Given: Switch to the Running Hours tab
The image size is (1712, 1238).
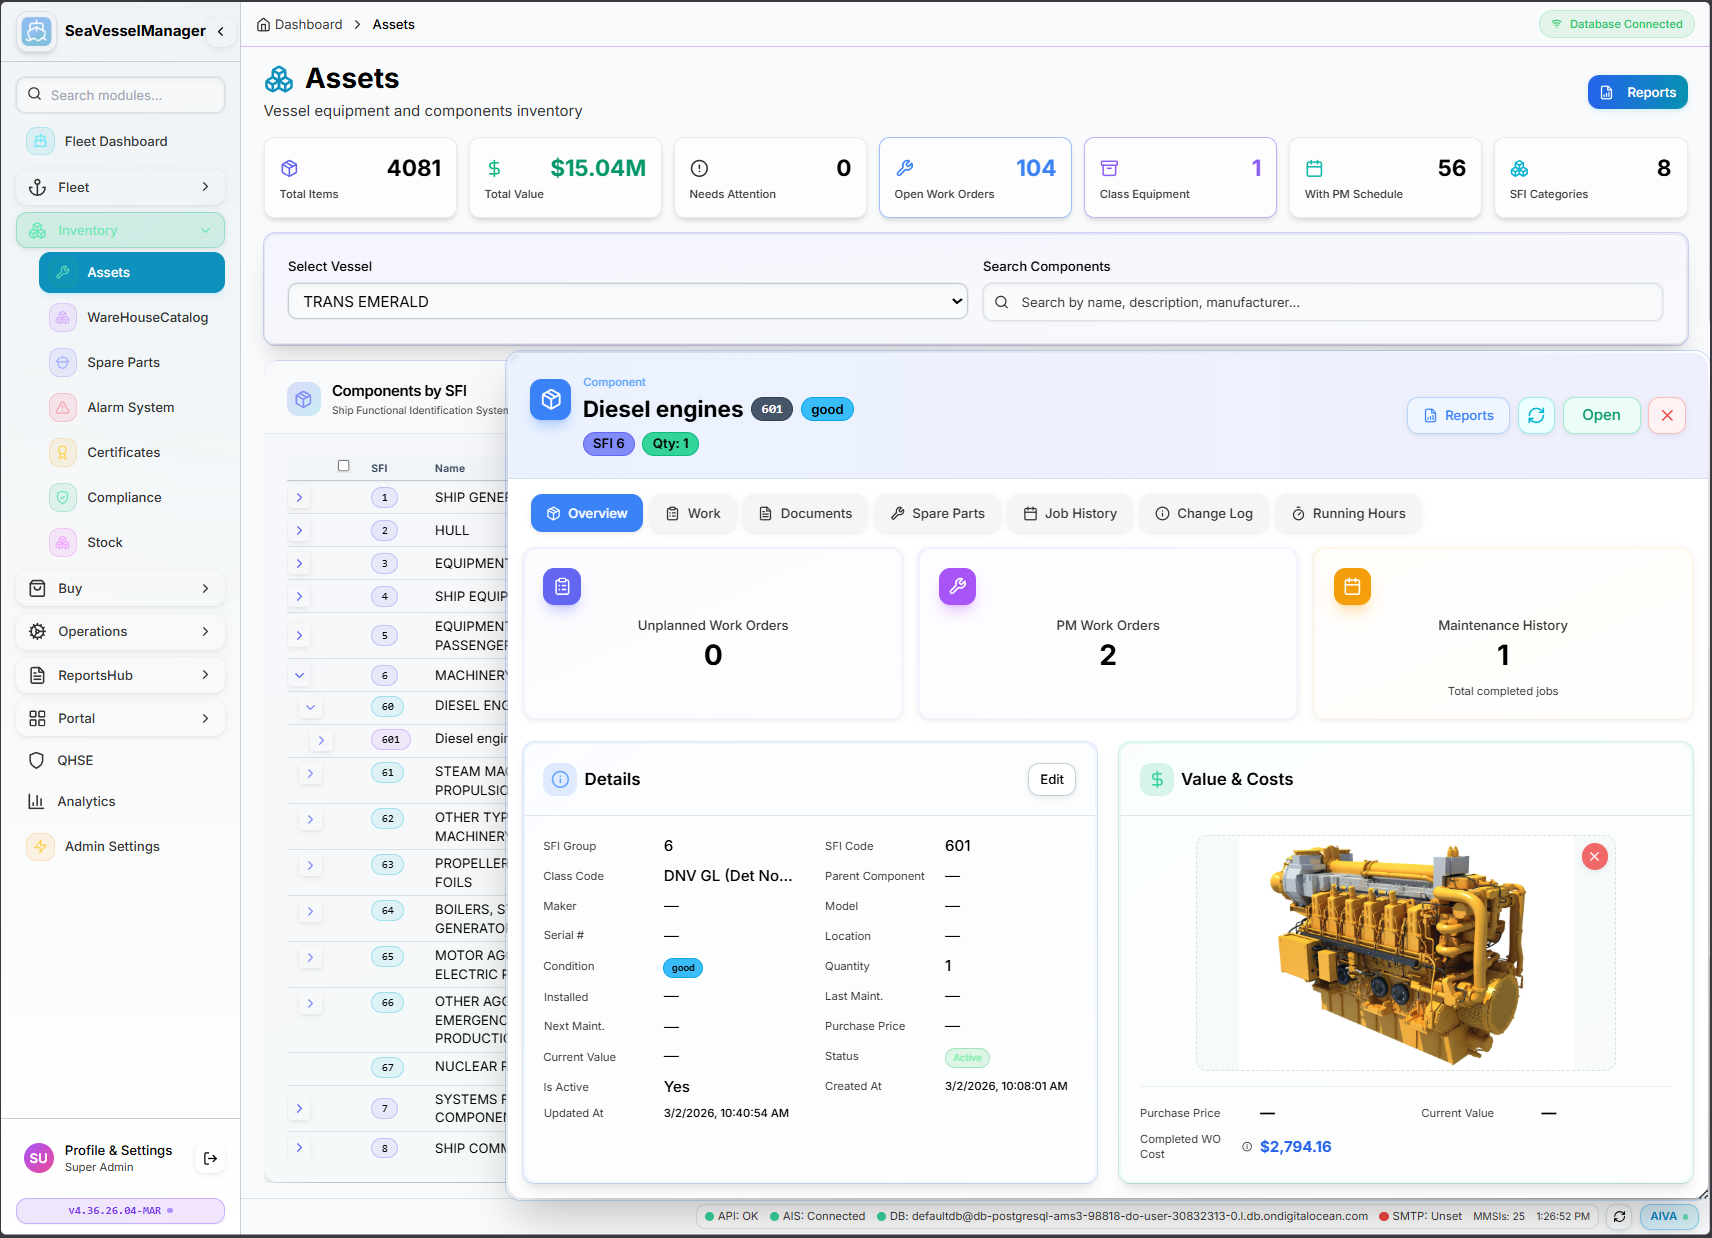Looking at the screenshot, I should 1348,513.
